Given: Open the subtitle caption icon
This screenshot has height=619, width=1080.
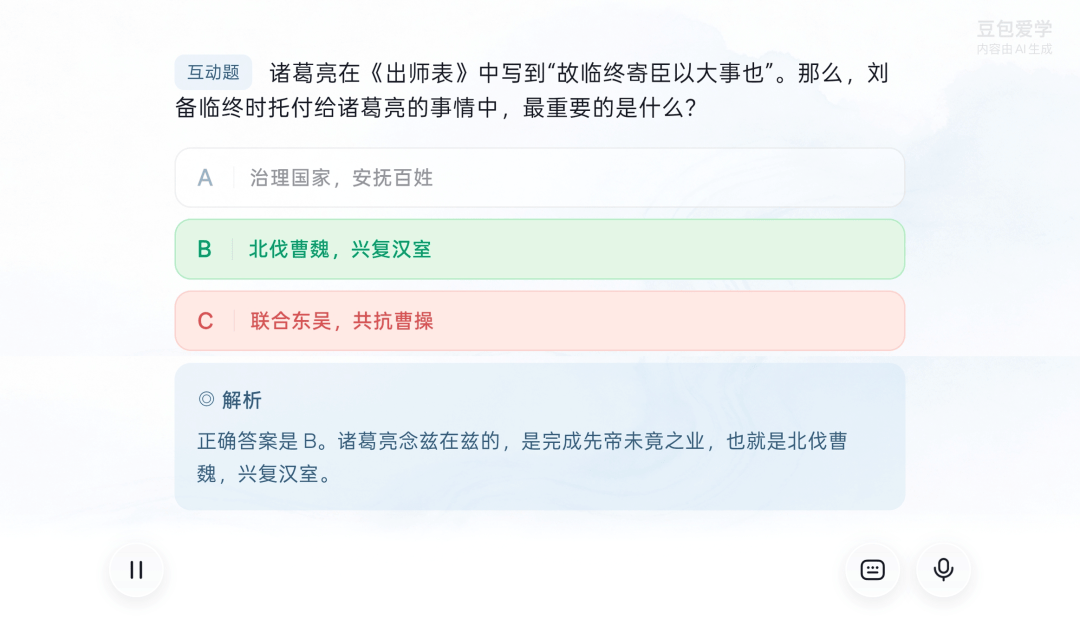Looking at the screenshot, I should 873,569.
